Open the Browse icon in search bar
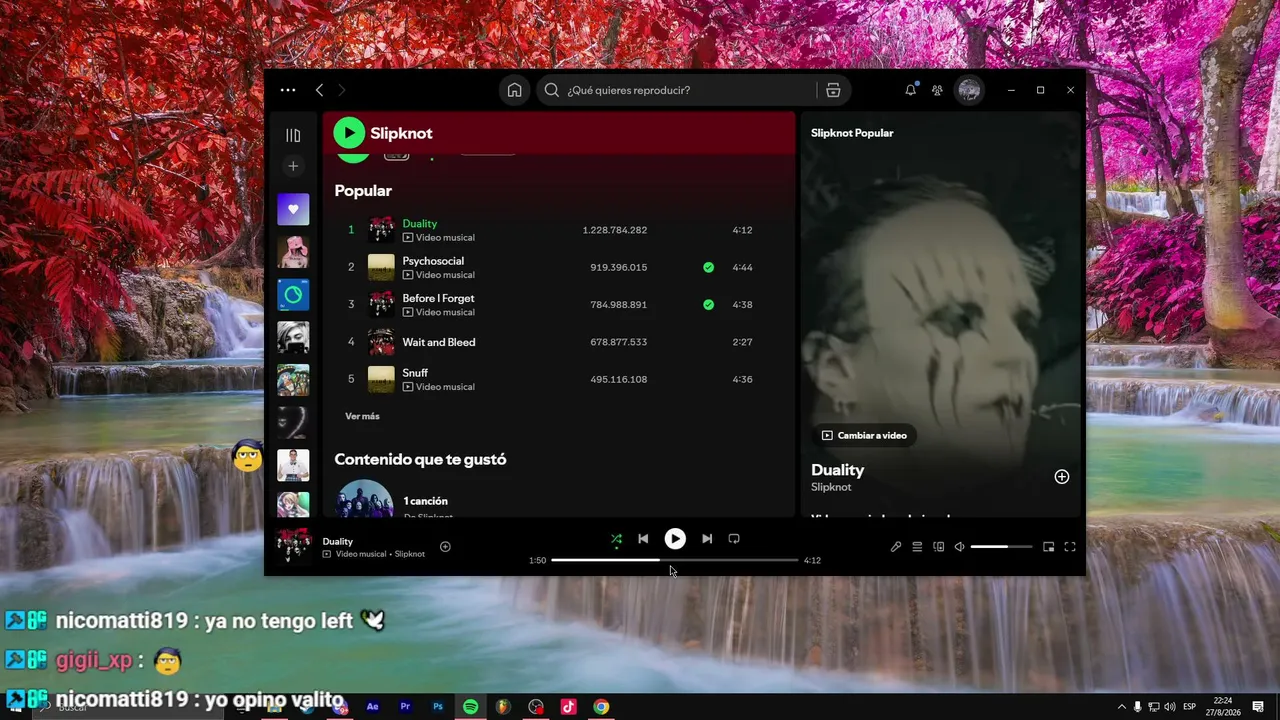 coord(833,90)
